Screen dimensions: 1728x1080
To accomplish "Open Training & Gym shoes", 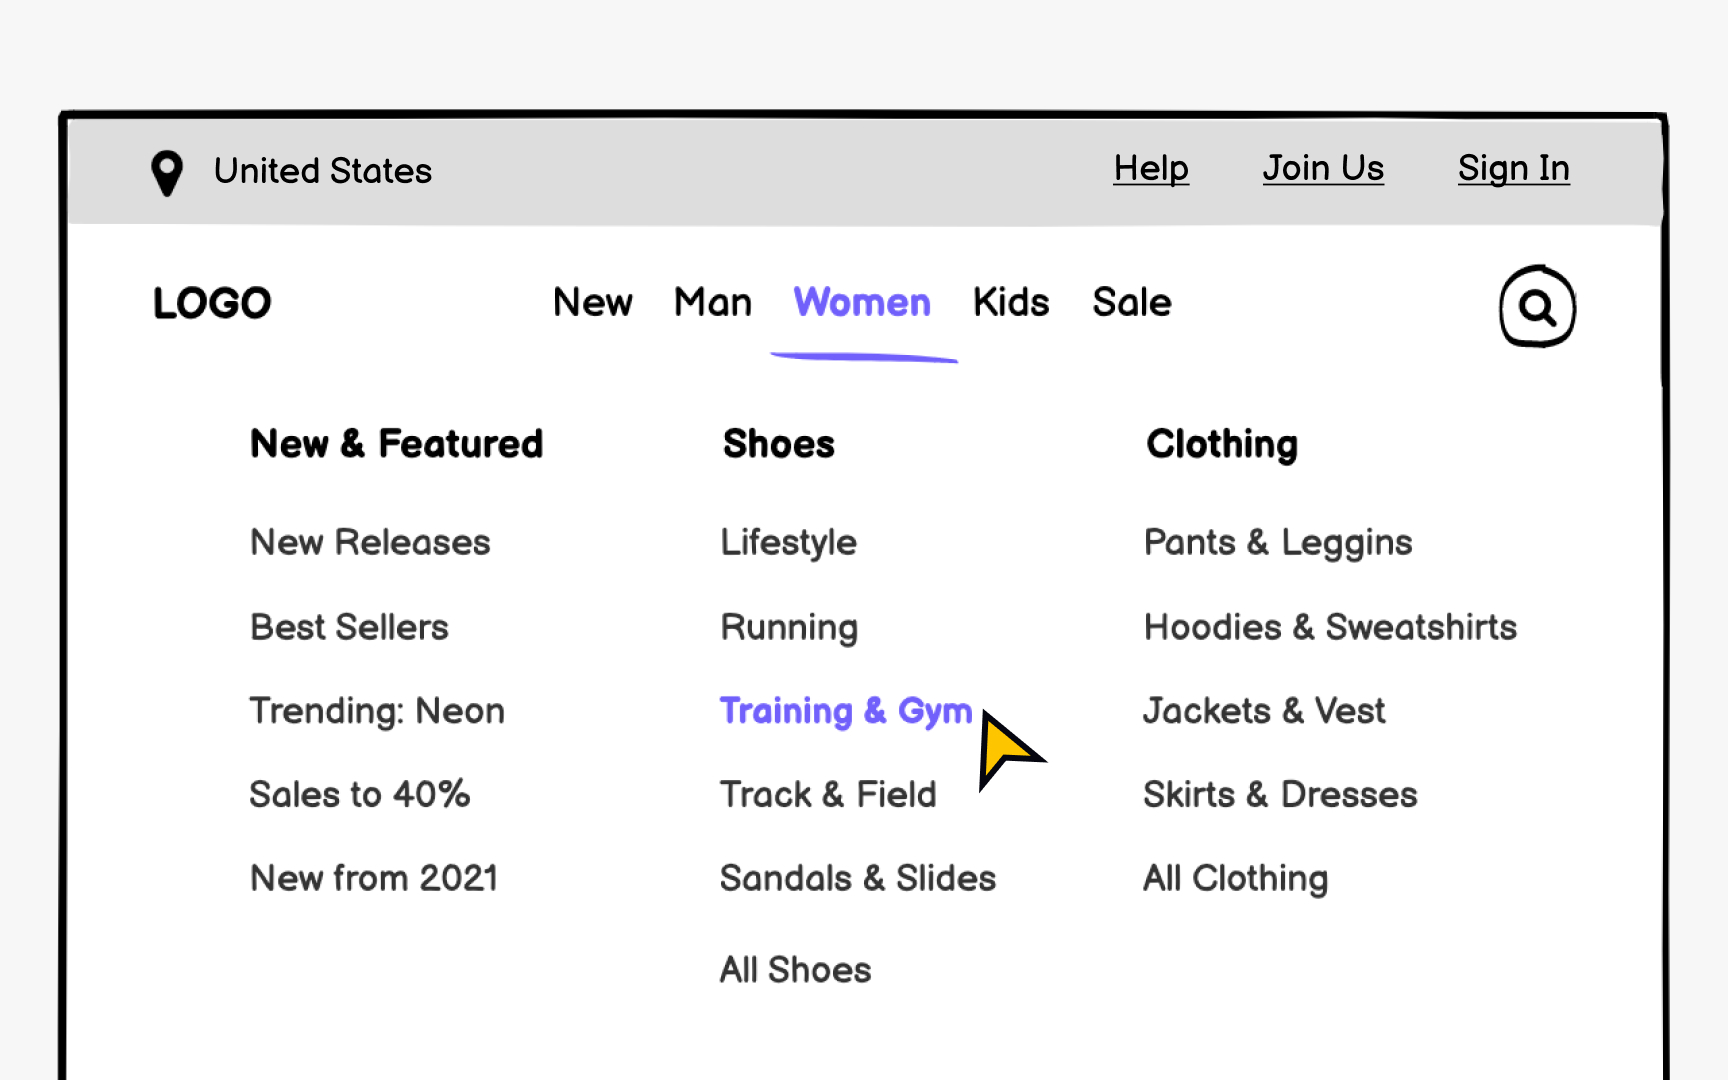I will pos(846,711).
